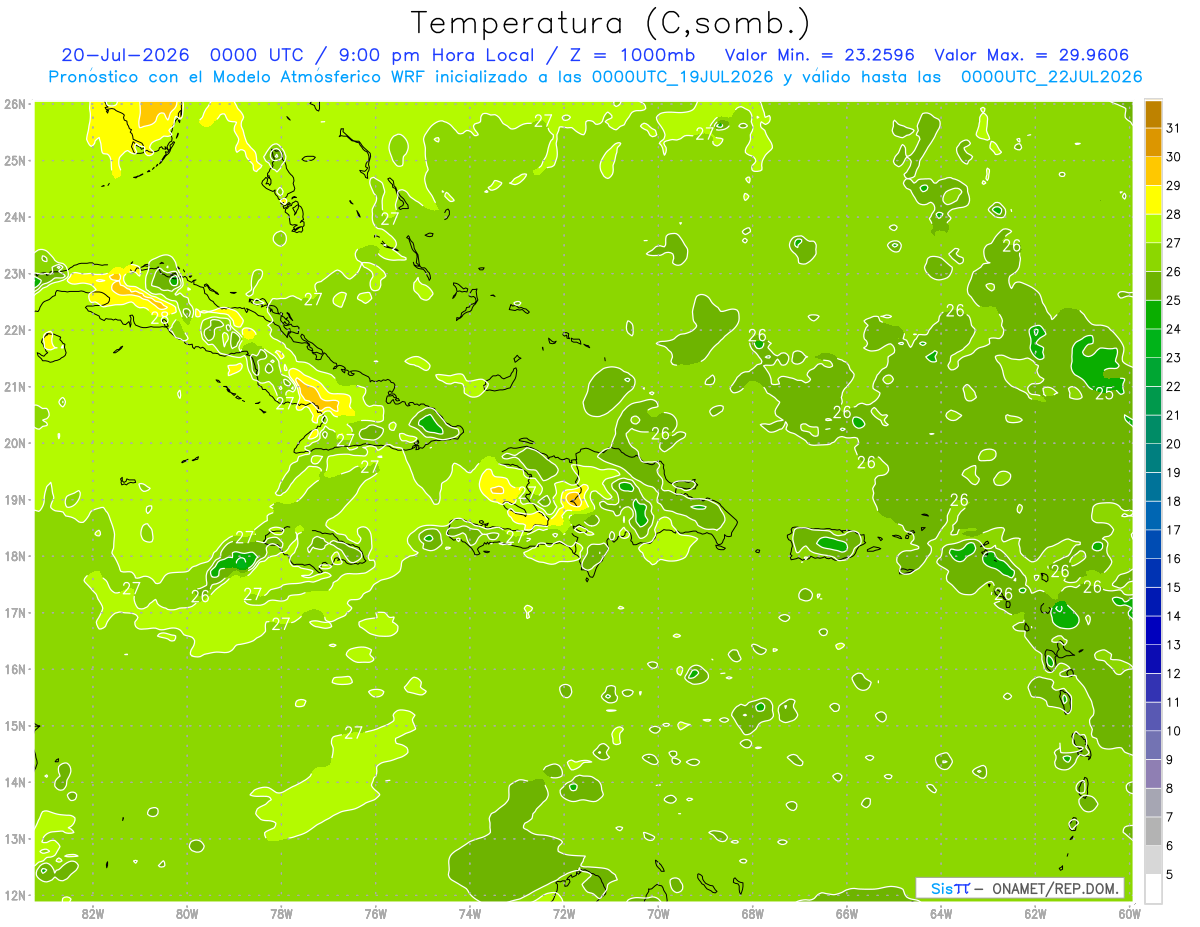
Task: Click the yellow swatch between 28 and 29
Action: (1153, 200)
